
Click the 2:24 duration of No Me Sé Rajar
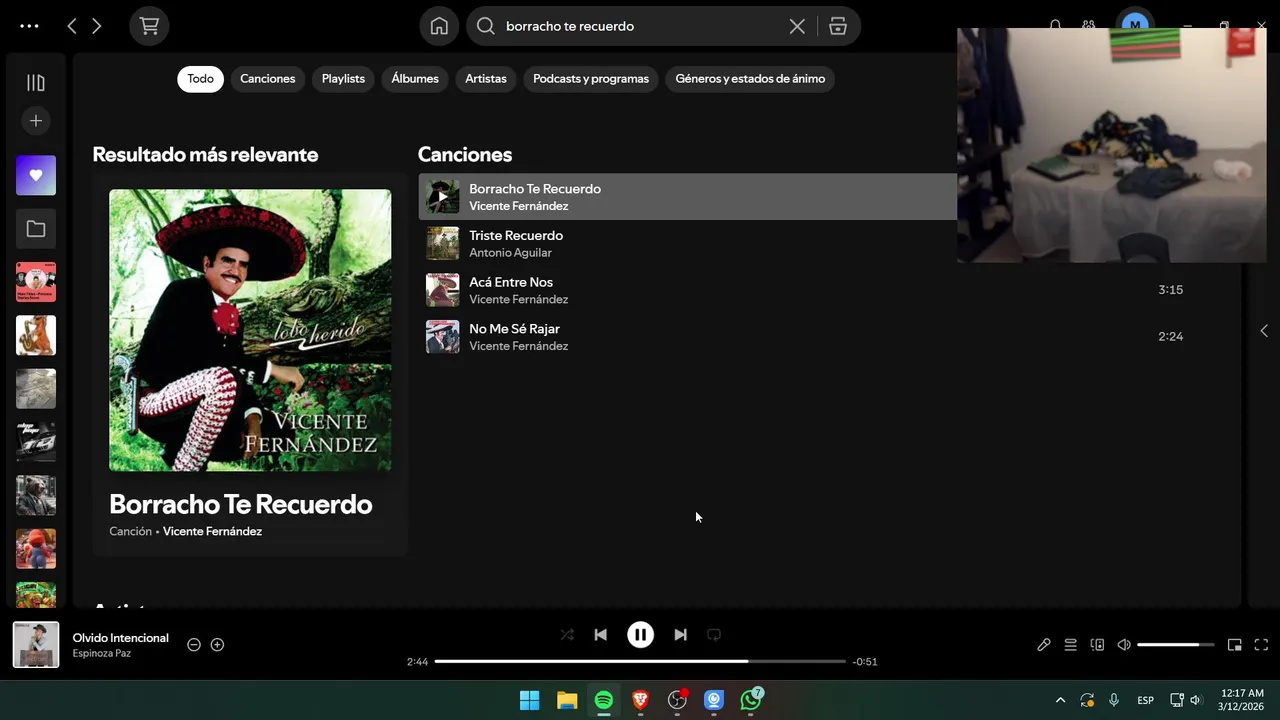[1170, 337]
